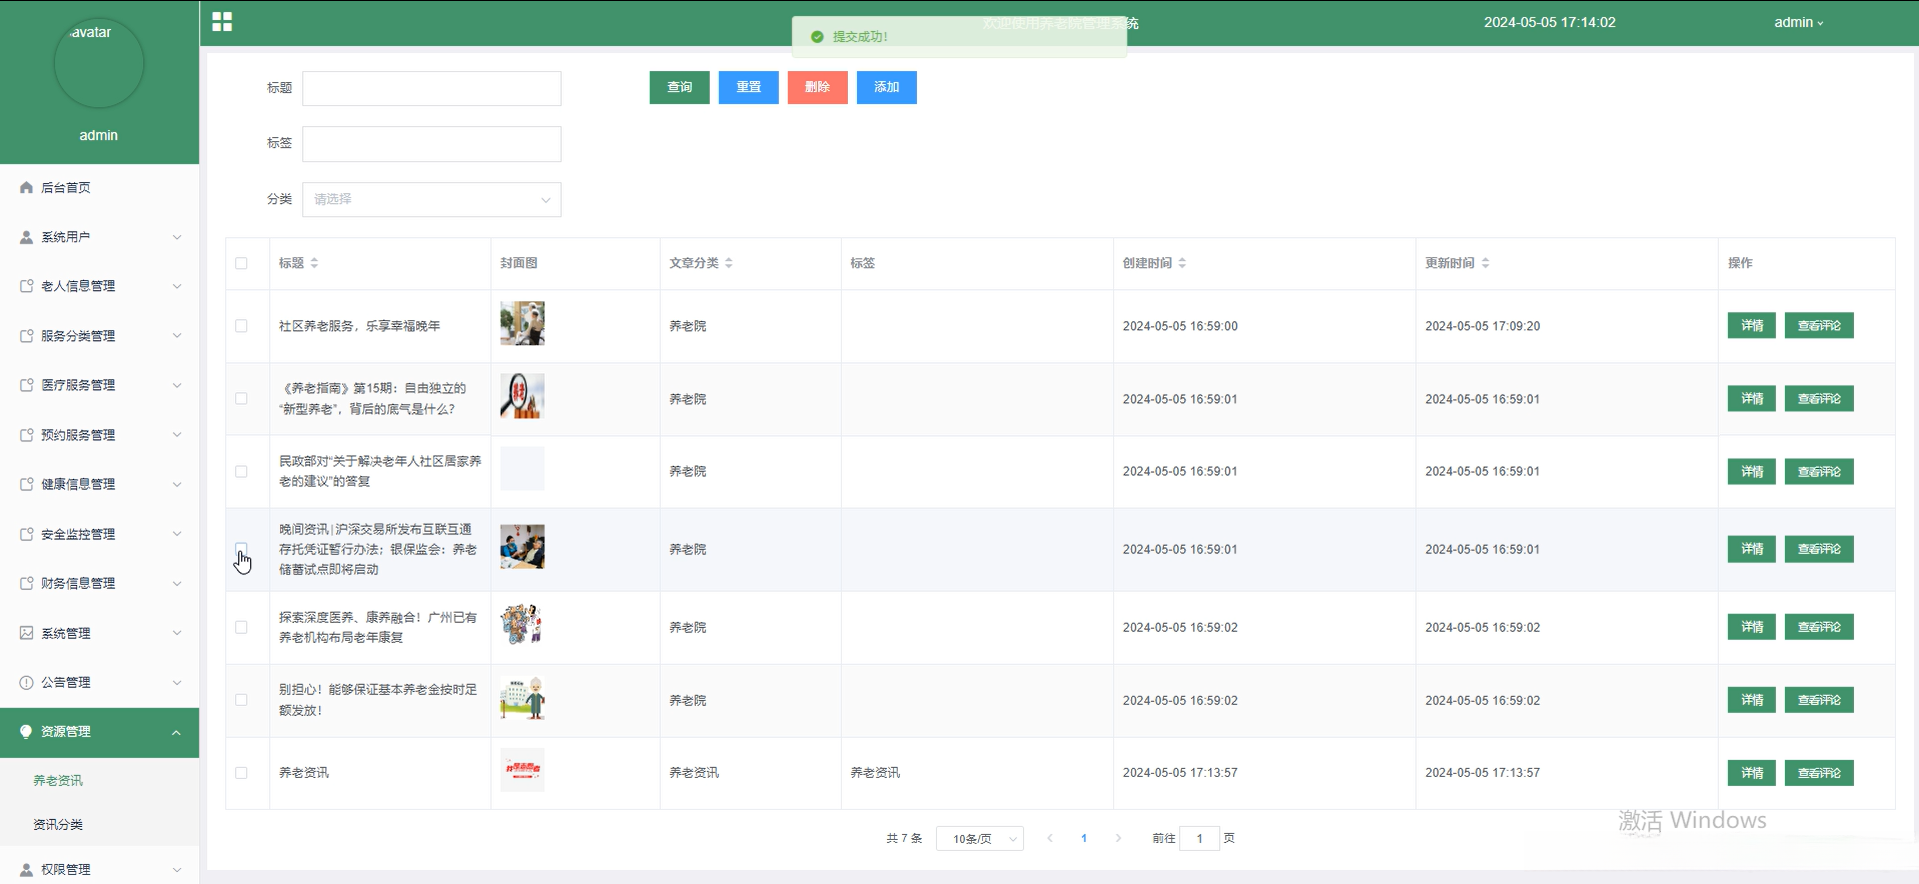The image size is (1919, 884).
Task: Click the info icon beside 公告管理
Action: click(x=27, y=682)
